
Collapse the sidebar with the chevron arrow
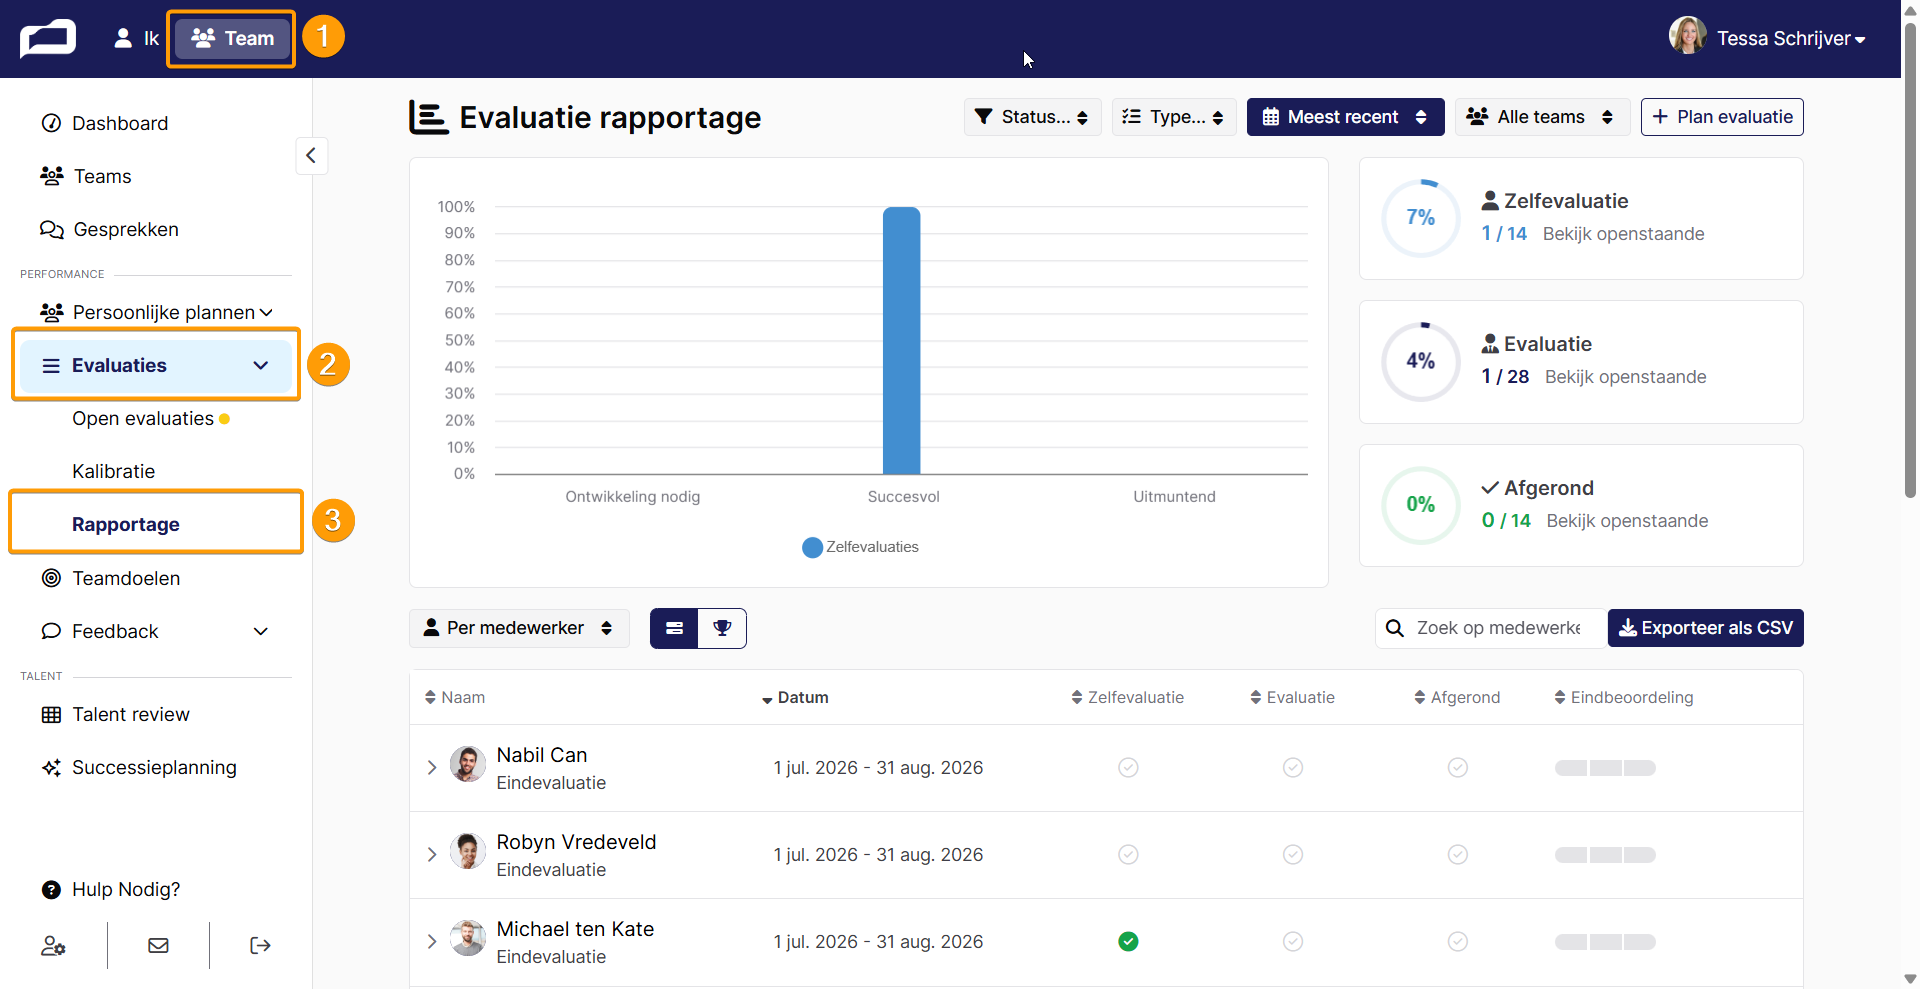coord(311,155)
